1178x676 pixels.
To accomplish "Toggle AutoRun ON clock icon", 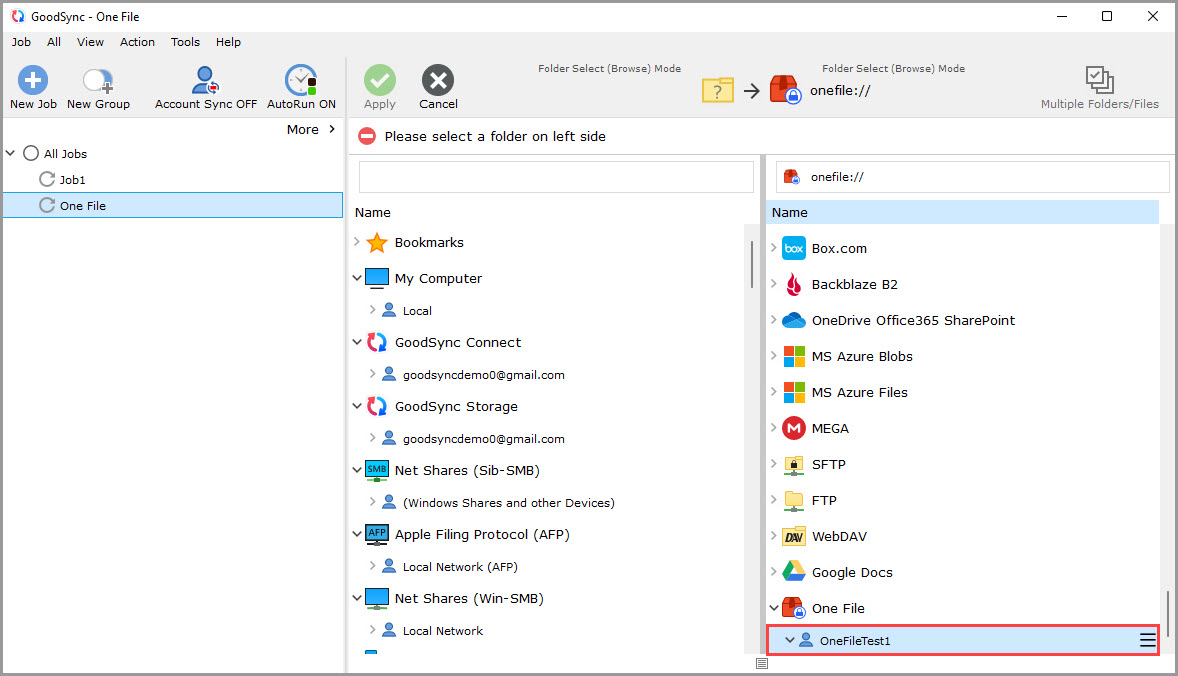I will click(x=301, y=80).
